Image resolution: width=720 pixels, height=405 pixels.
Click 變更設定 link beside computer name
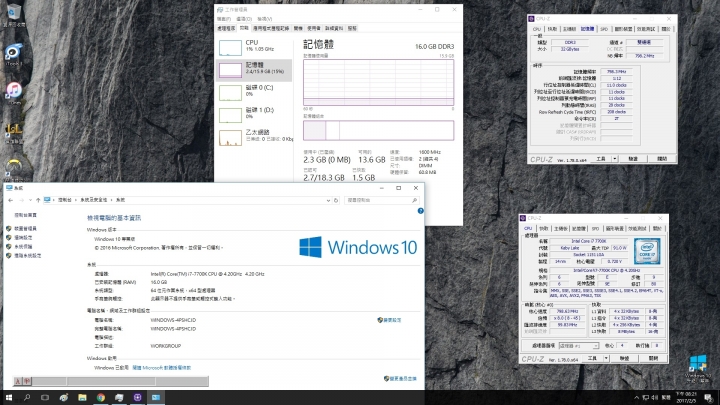coord(392,320)
